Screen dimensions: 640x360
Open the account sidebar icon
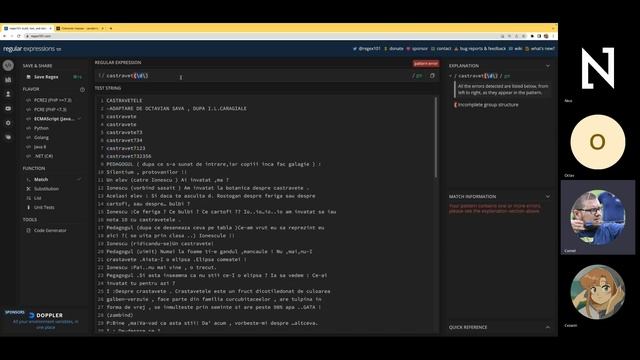pos(8,94)
